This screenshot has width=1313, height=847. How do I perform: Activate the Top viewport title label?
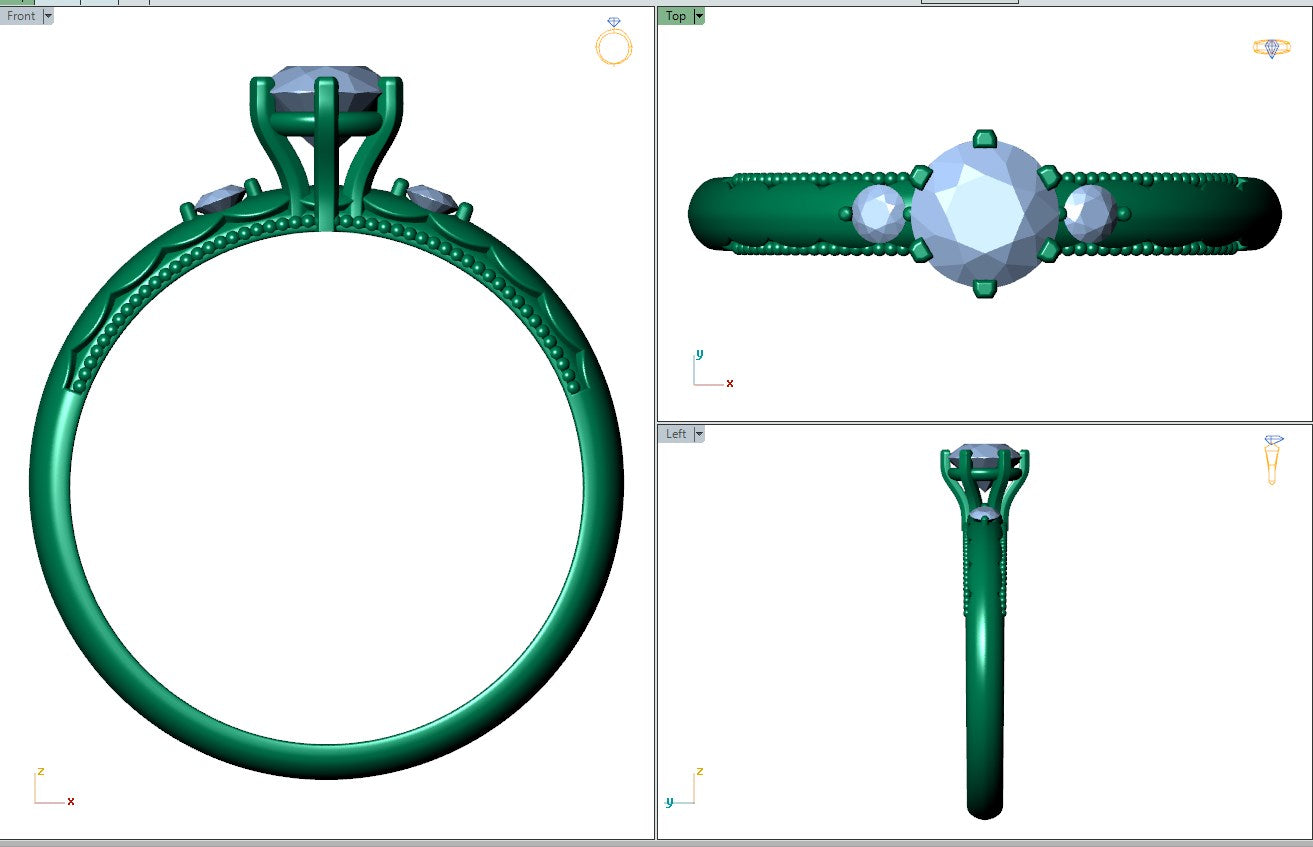(x=676, y=16)
